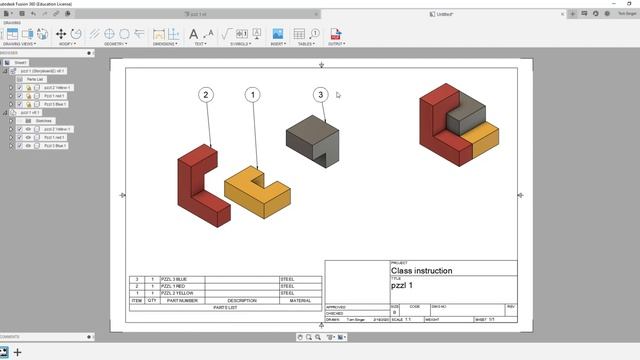Open the Geometry dropdown
640x360 pixels.
(116, 44)
